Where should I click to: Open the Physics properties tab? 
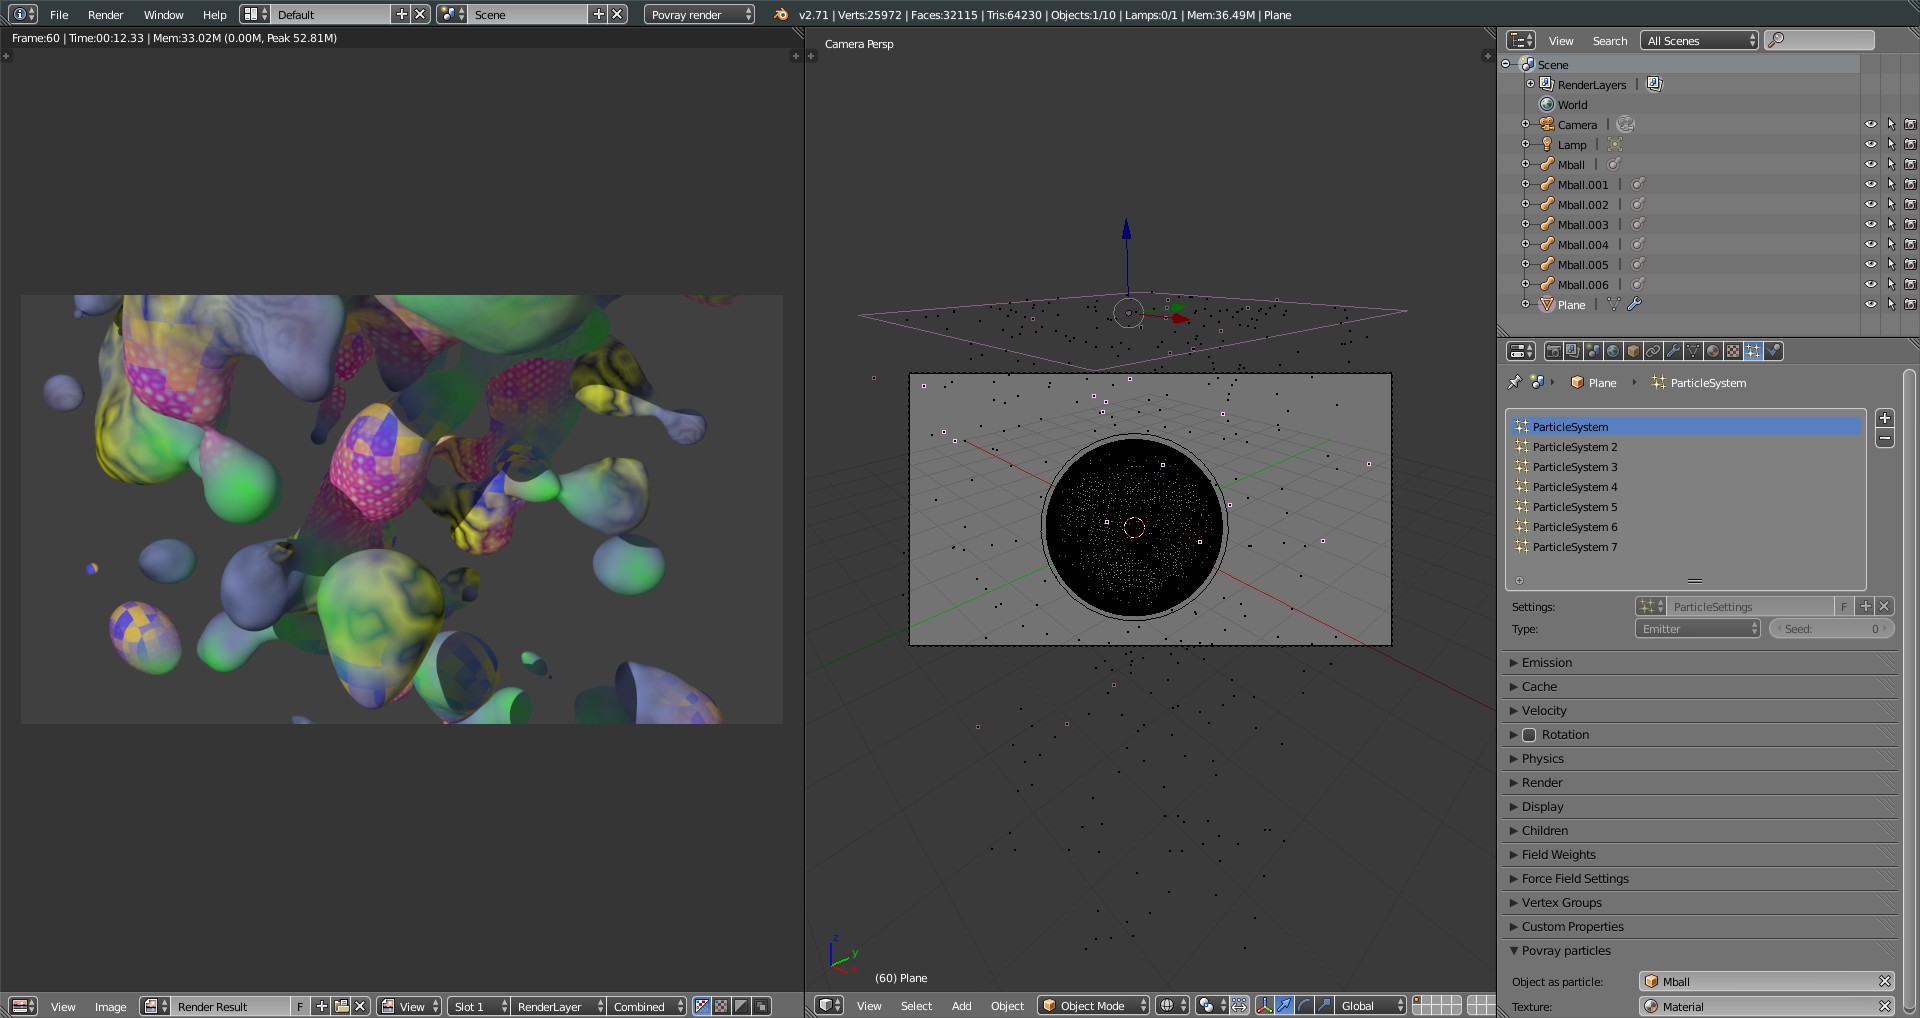pyautogui.click(x=1773, y=351)
